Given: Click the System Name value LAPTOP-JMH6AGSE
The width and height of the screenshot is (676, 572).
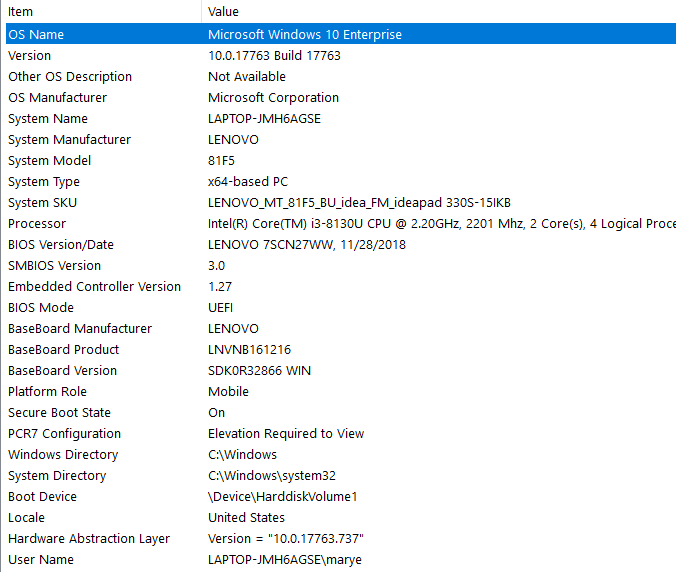Looking at the screenshot, I should tap(264, 119).
